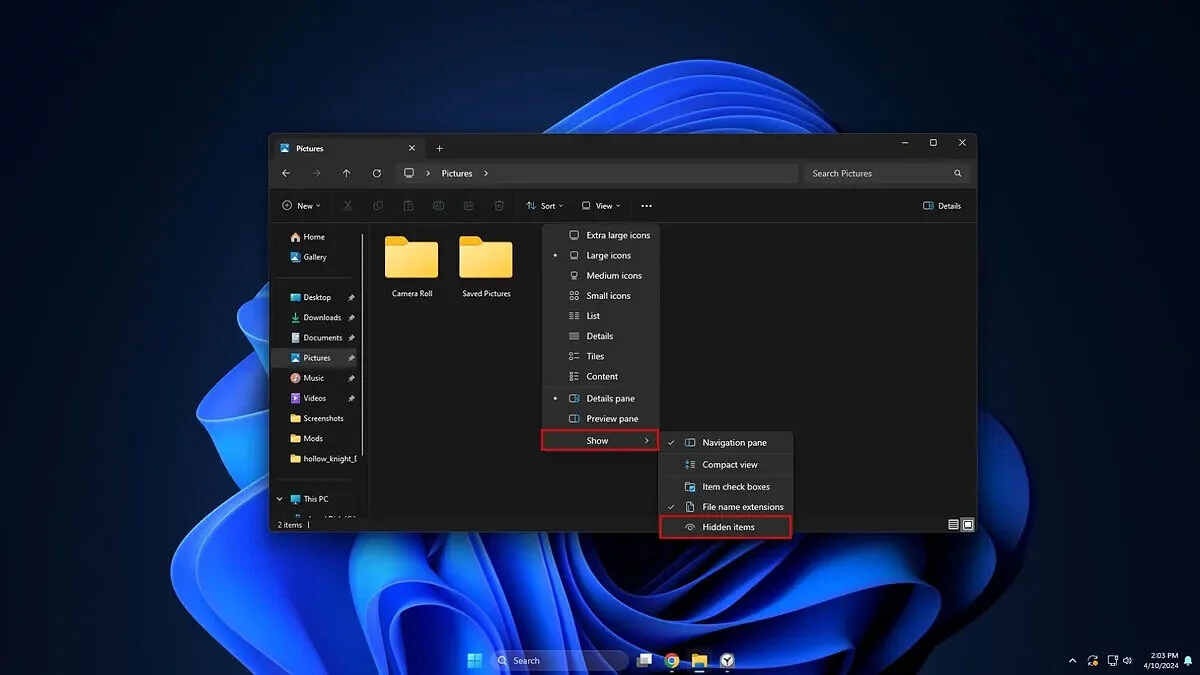Screen dimensions: 1200x675
Task: Open the See more ellipsis menu
Action: coord(646,206)
